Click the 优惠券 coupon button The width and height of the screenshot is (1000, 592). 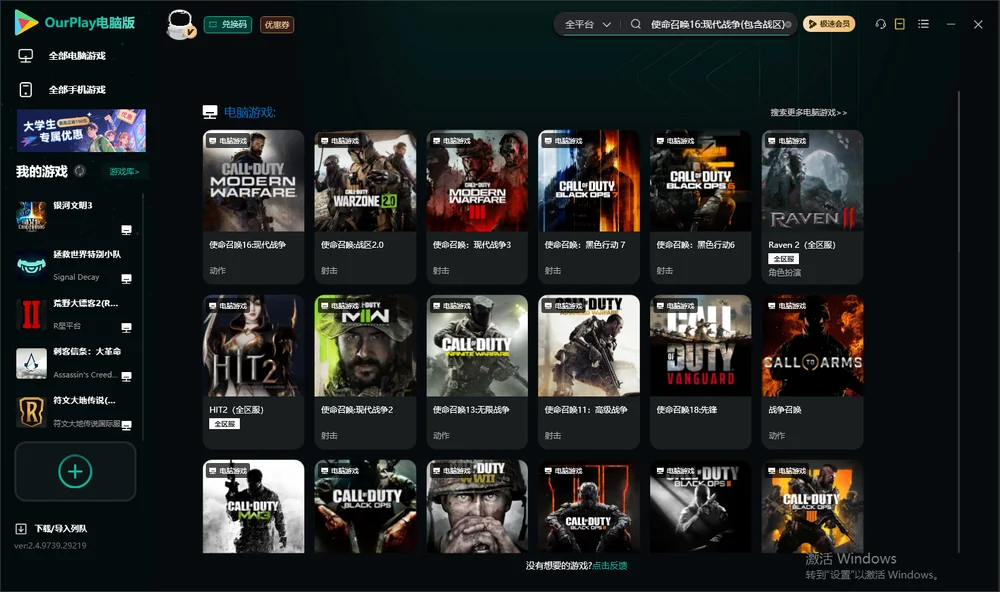click(x=277, y=25)
